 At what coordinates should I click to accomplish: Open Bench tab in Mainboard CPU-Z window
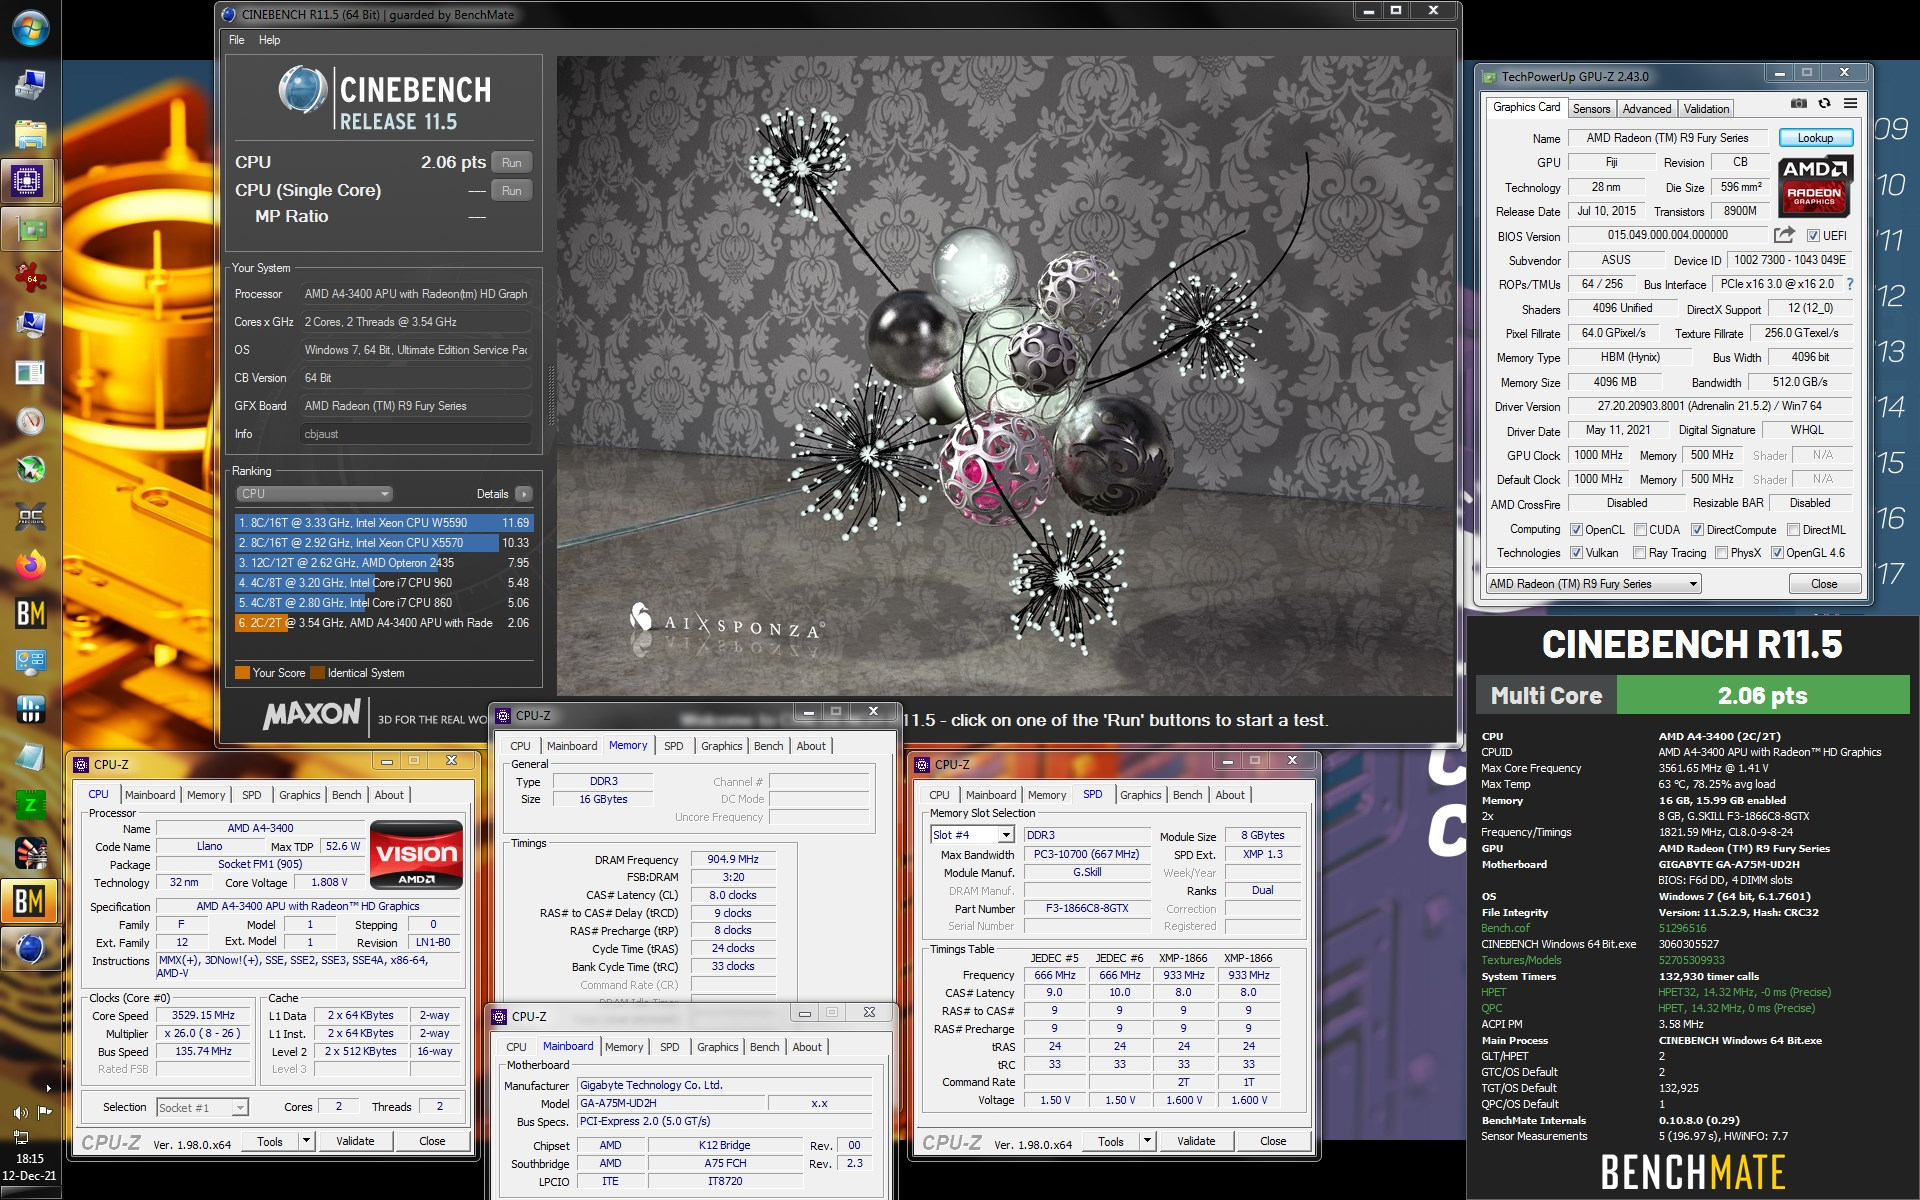[x=764, y=1047]
